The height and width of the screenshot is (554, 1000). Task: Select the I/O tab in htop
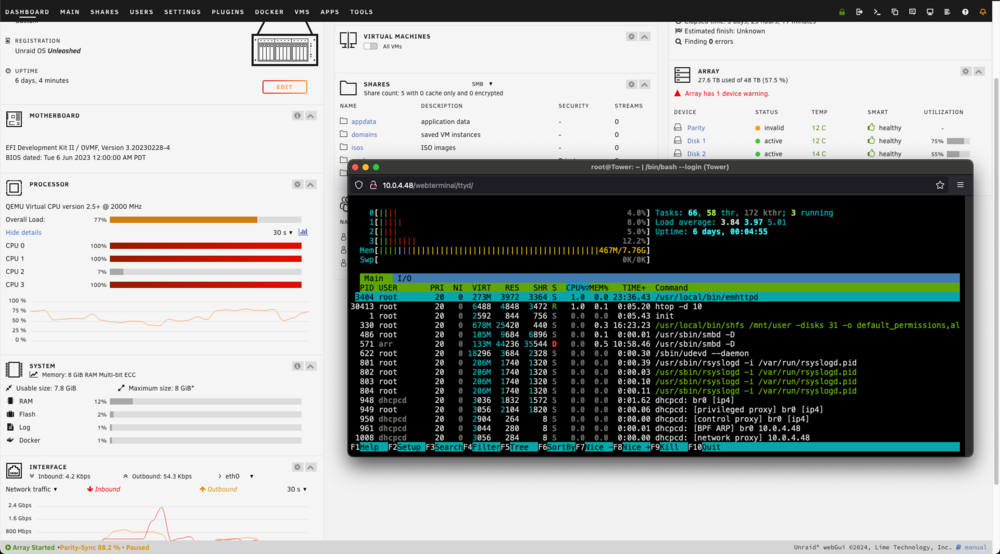pos(404,279)
